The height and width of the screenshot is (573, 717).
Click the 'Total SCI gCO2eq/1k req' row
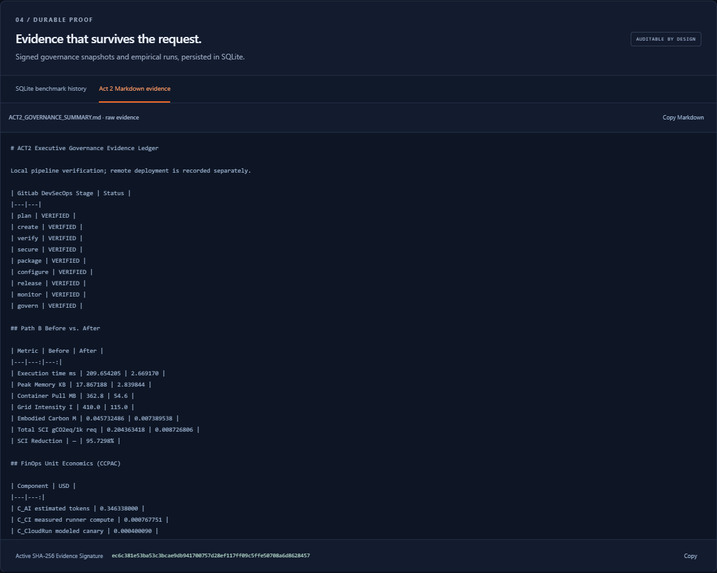point(105,429)
